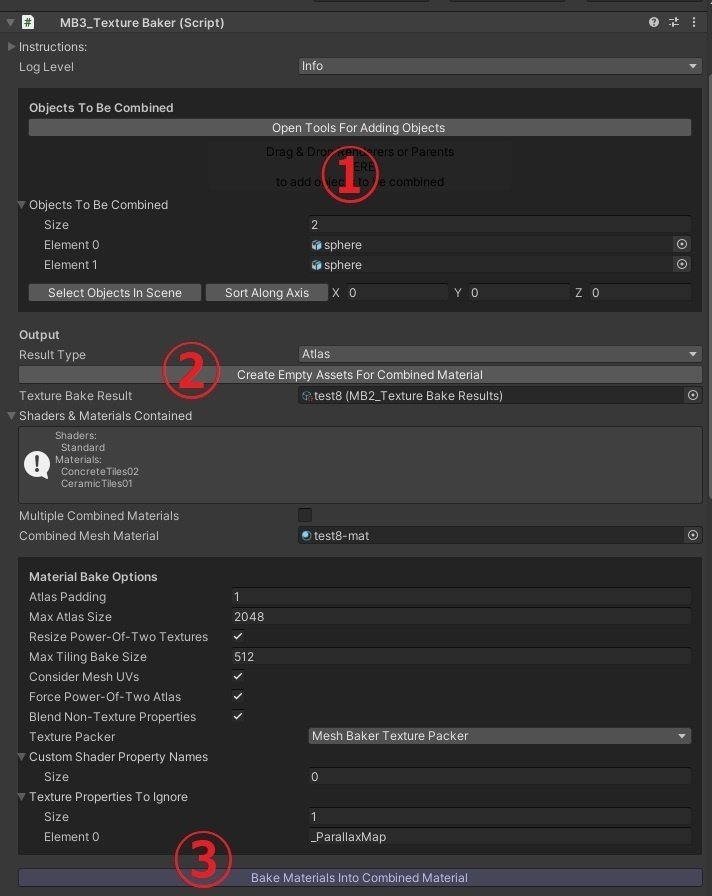Screen dimensions: 712x896
Task: Click the sort axis Z field
Action: [x=640, y=293]
